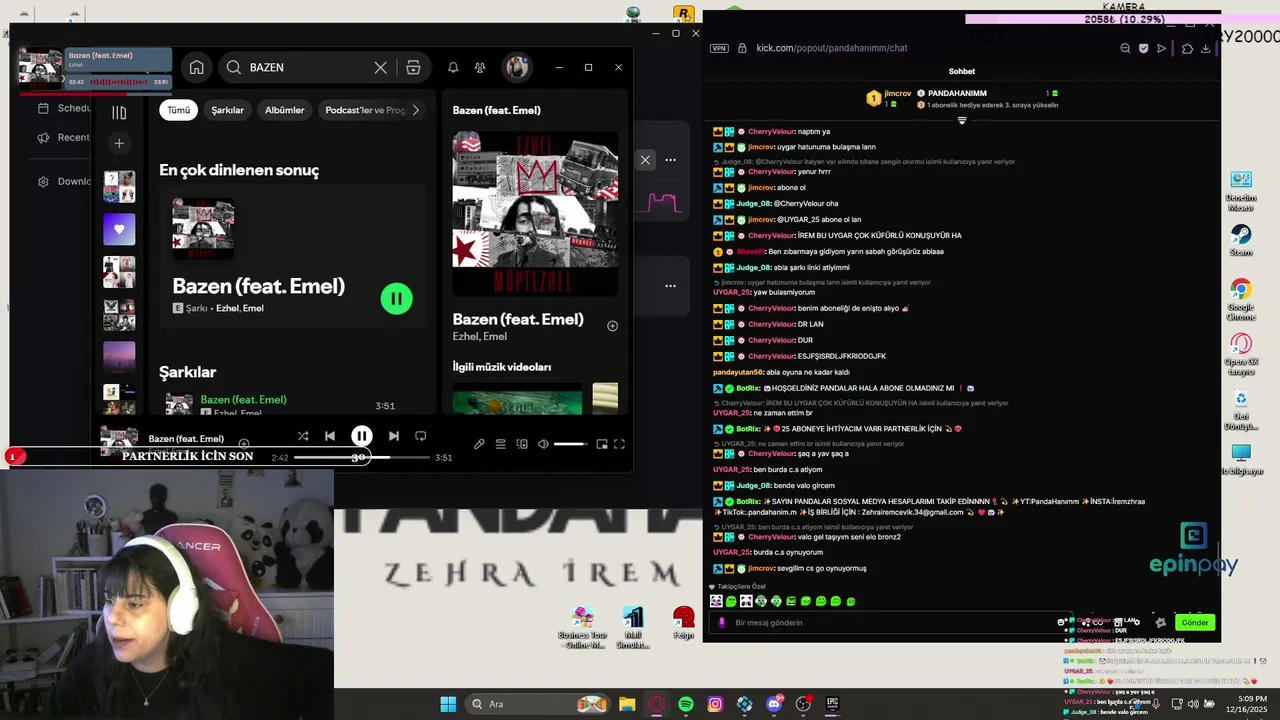
Task: Open Business Tour desktop shortcut
Action: (x=582, y=627)
